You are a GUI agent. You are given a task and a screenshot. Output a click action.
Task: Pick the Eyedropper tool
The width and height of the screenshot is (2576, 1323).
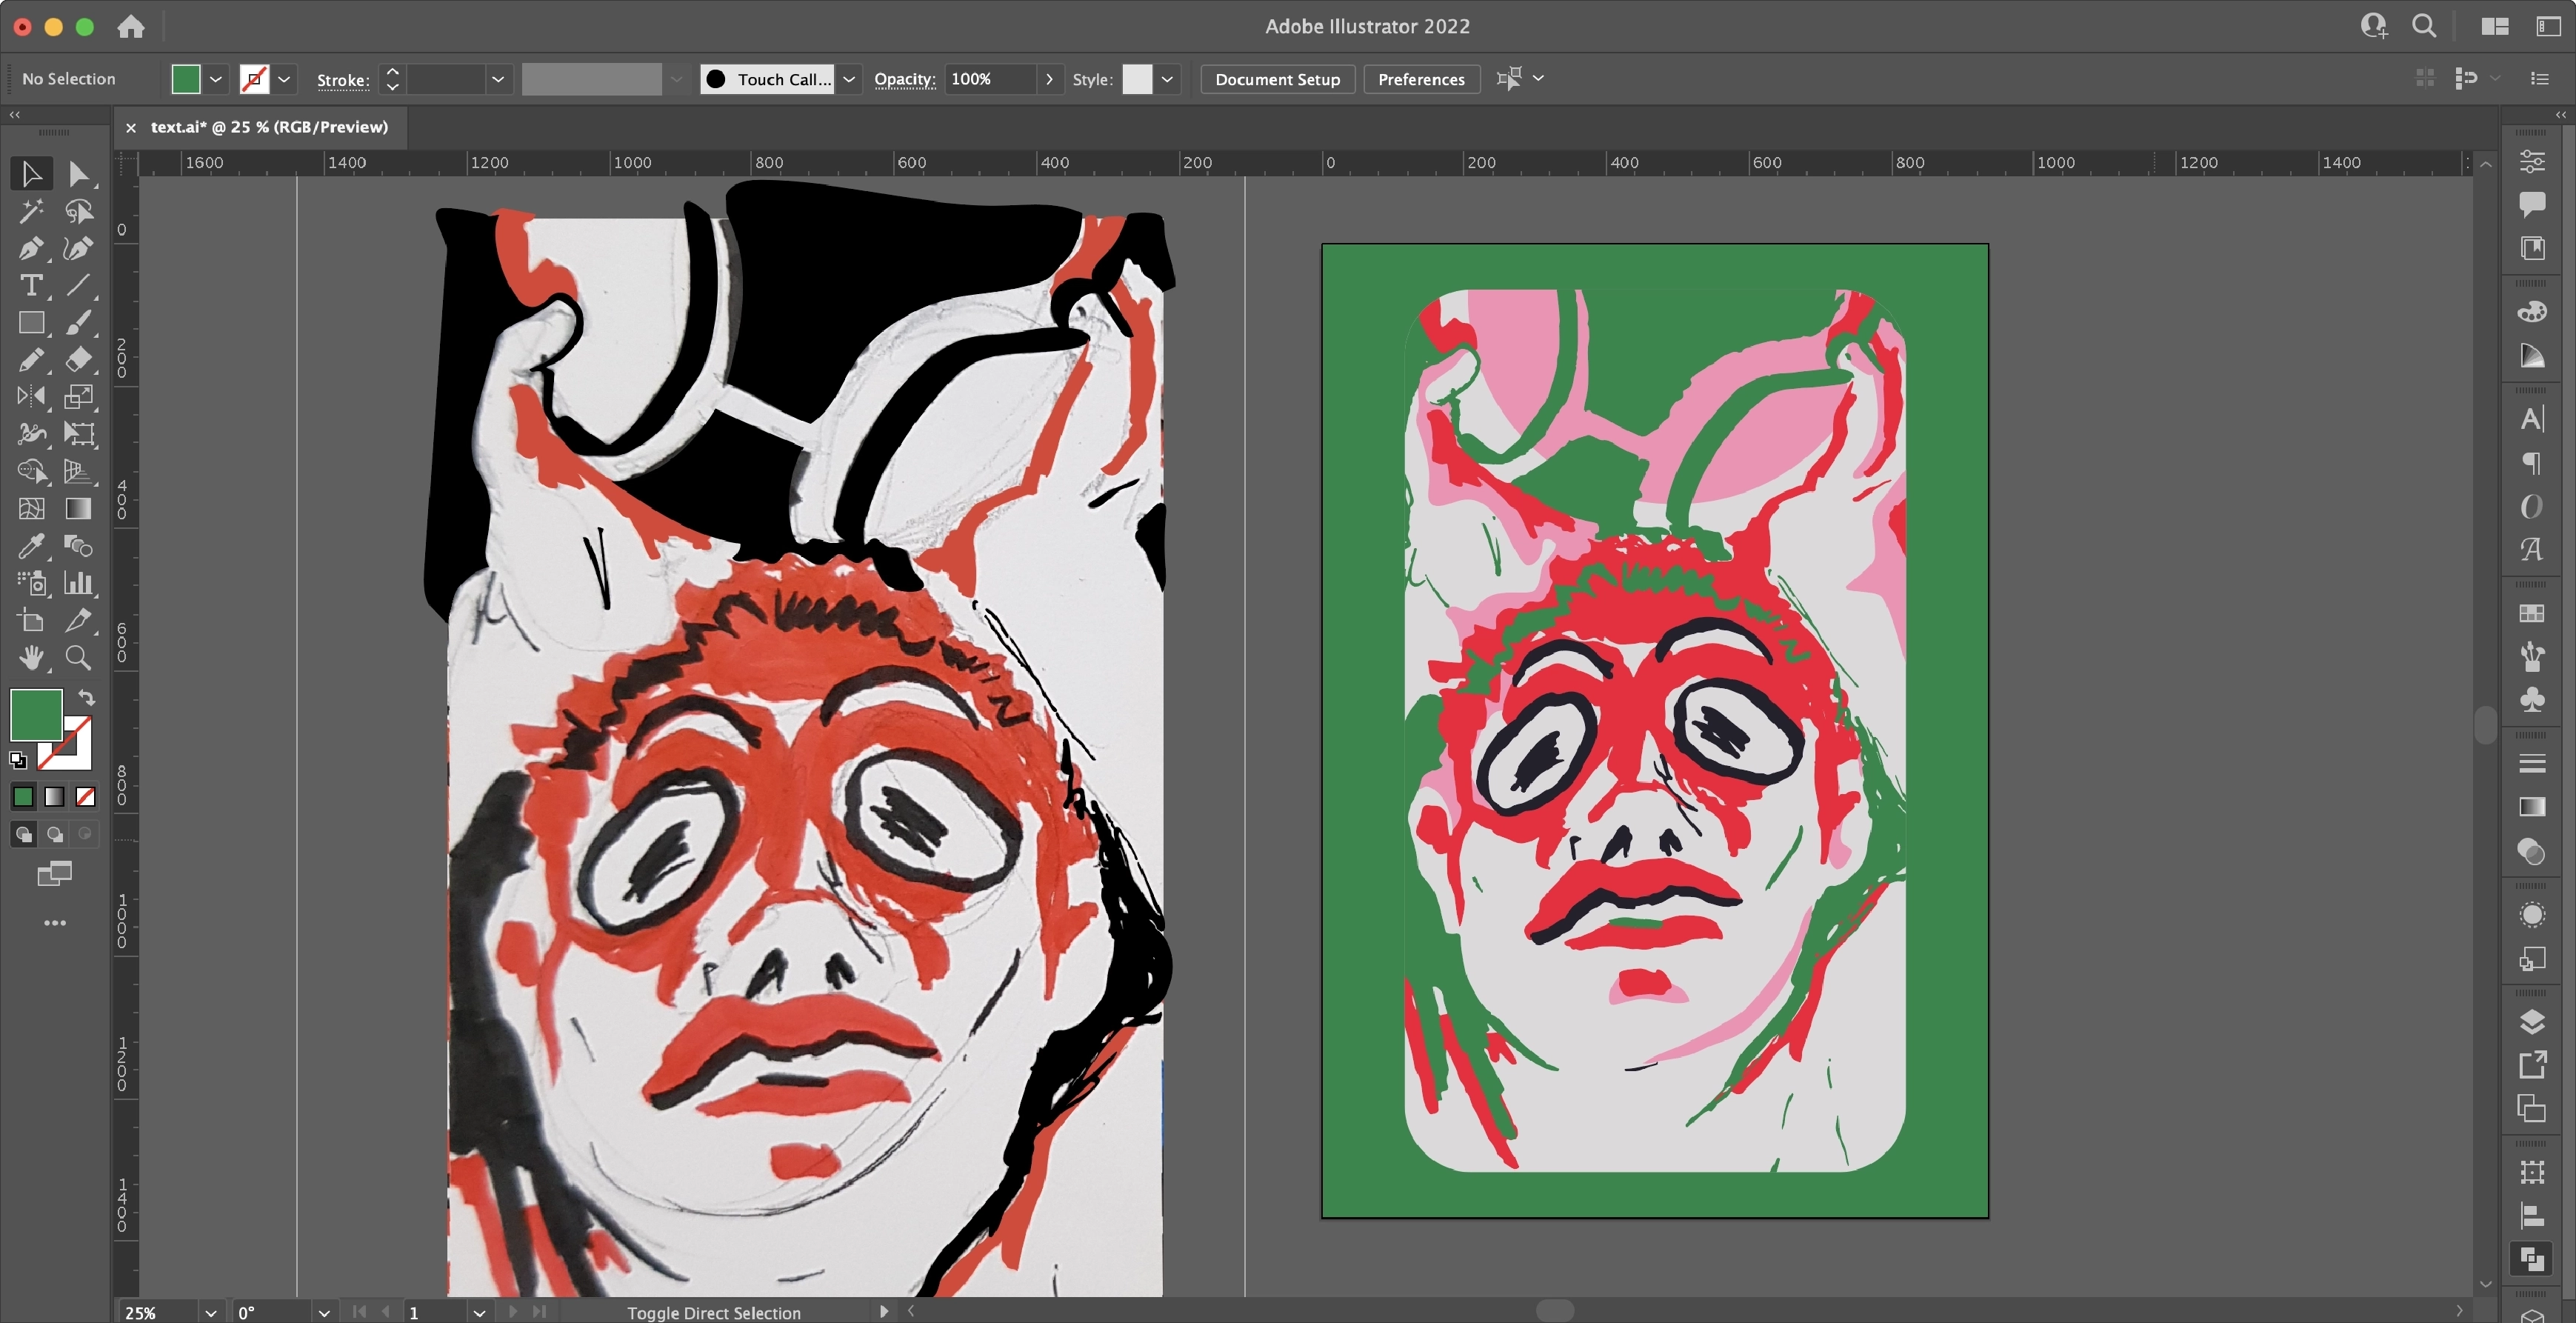[31, 546]
